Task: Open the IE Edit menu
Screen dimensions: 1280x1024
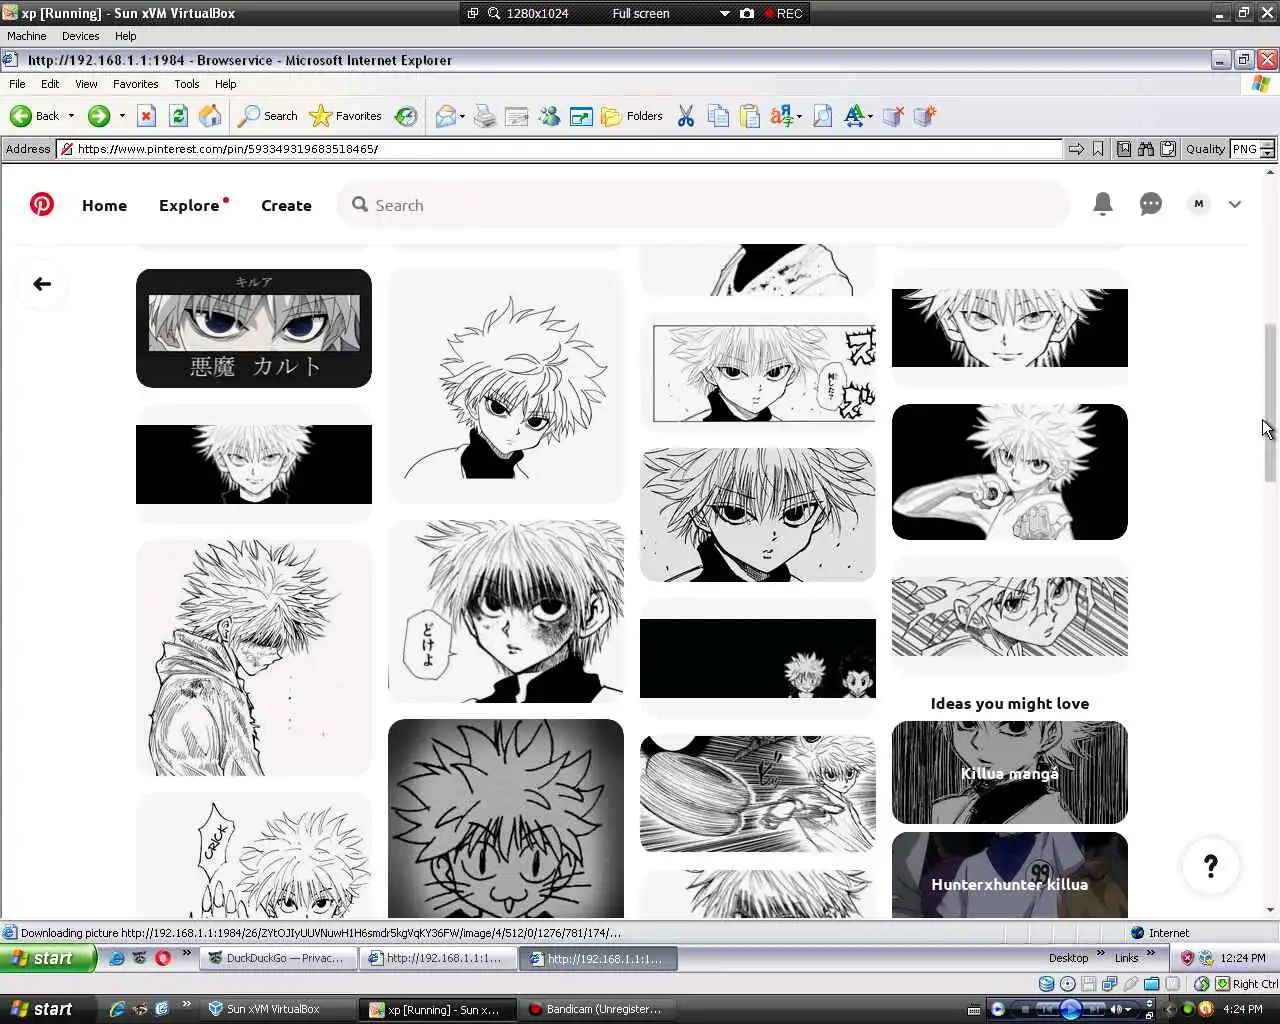Action: pos(50,84)
